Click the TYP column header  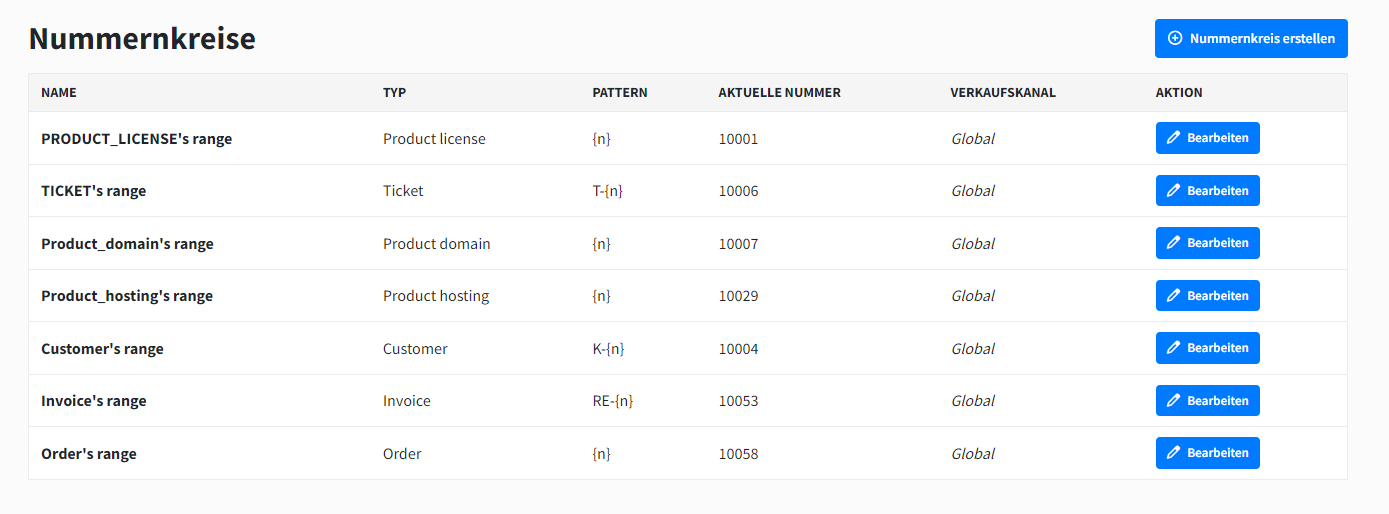[x=394, y=93]
